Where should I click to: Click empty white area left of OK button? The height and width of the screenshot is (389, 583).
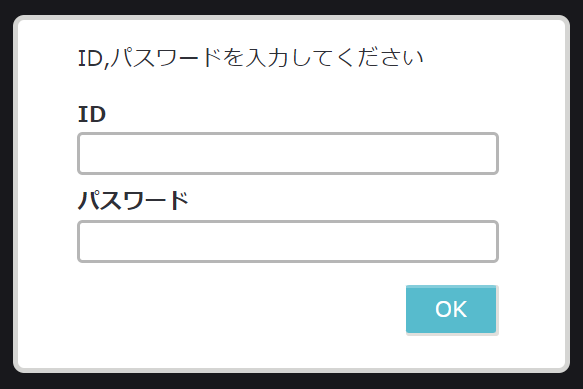238,309
